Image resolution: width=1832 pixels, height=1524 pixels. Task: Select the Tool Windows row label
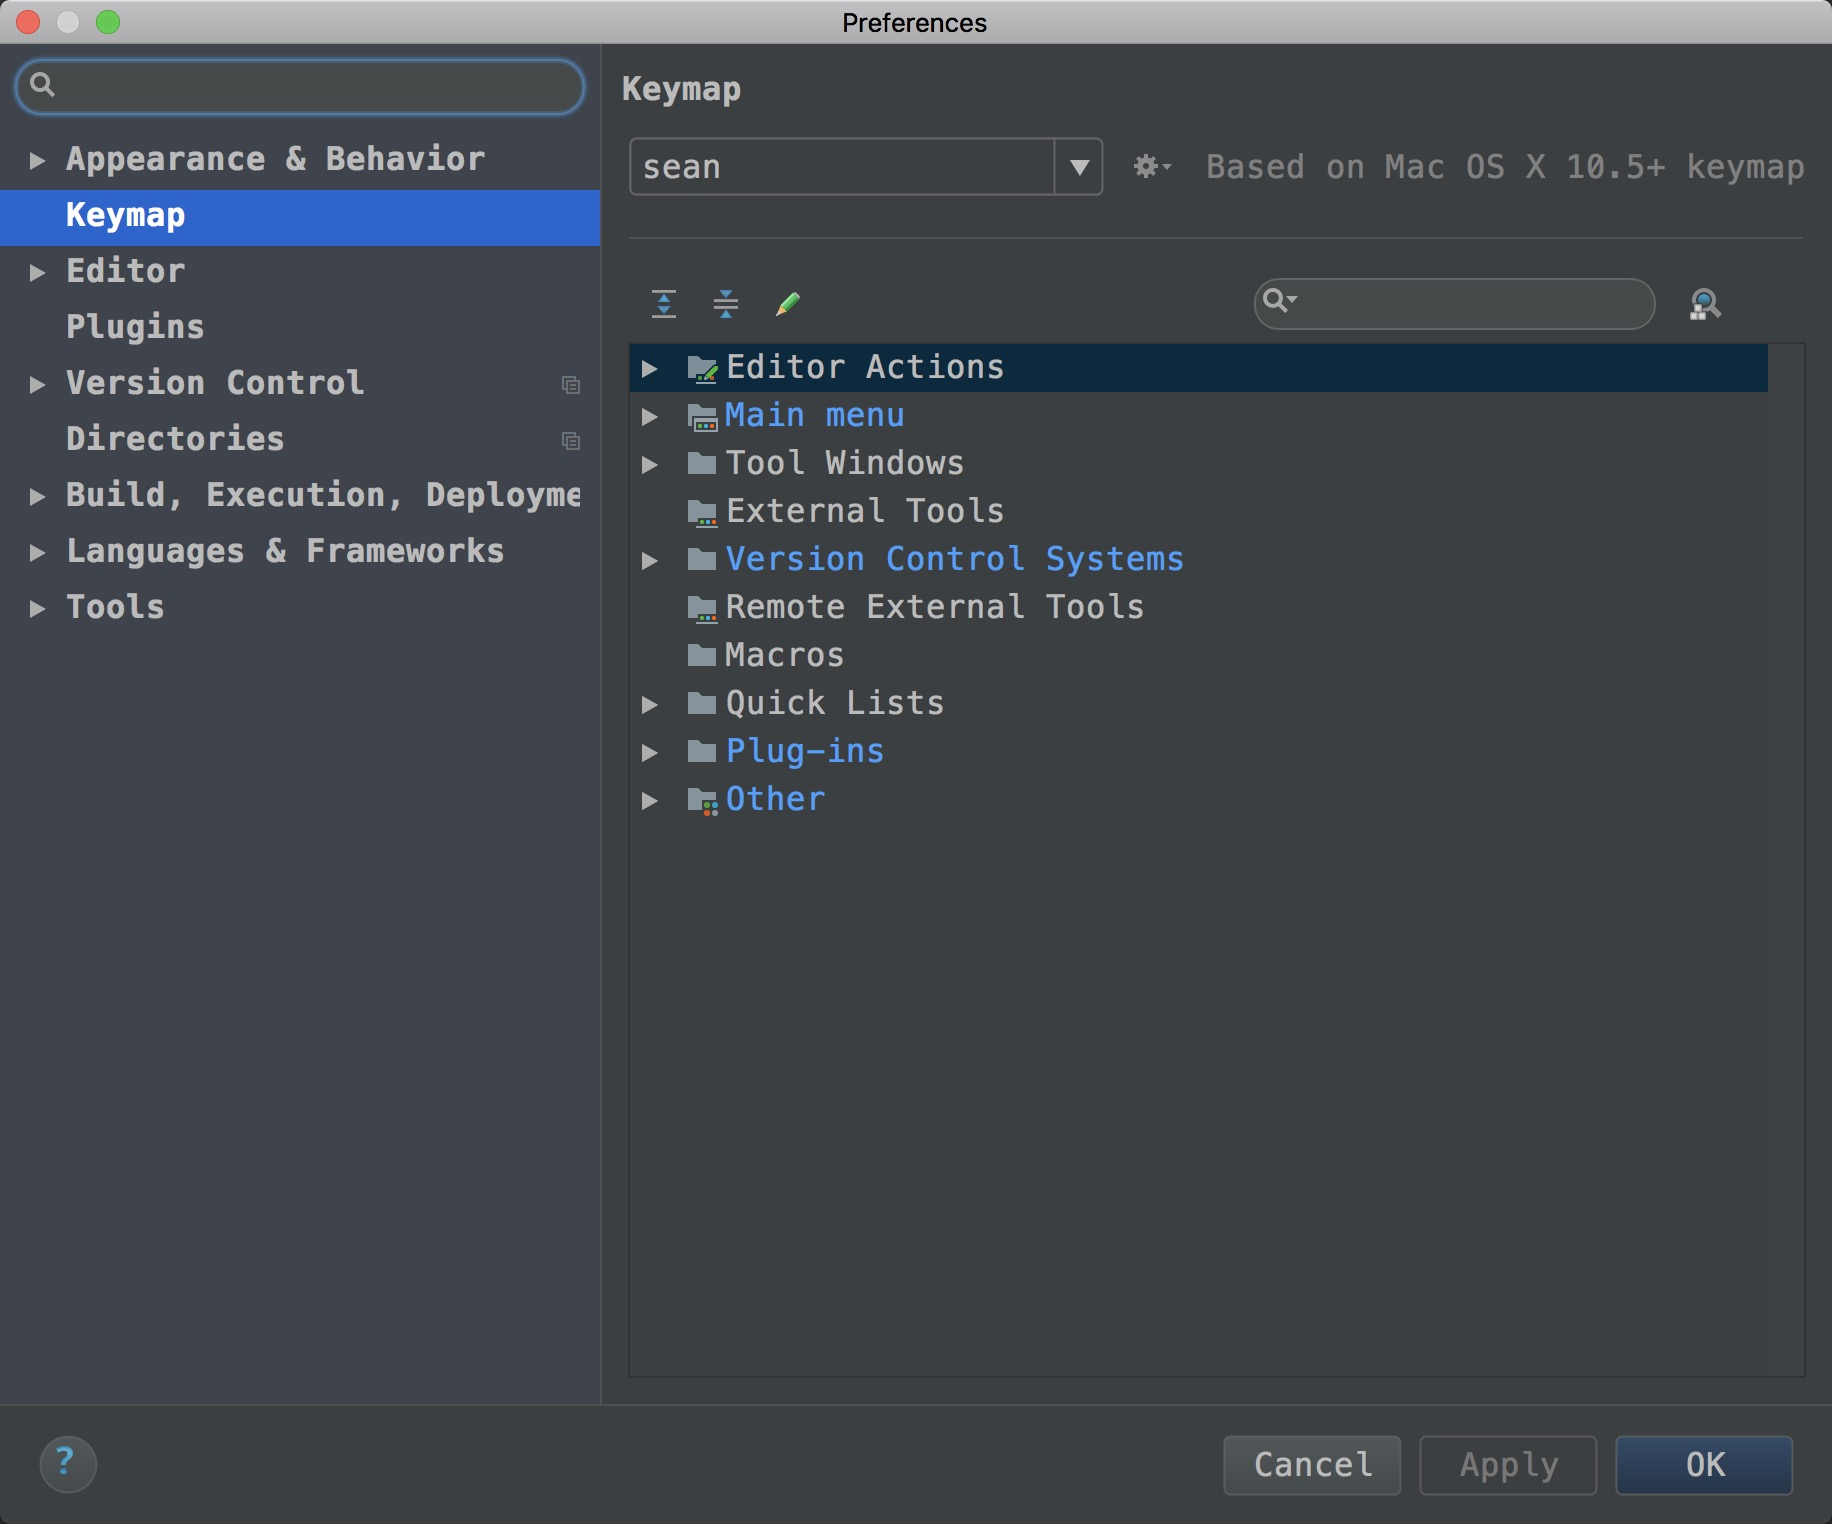(x=845, y=463)
